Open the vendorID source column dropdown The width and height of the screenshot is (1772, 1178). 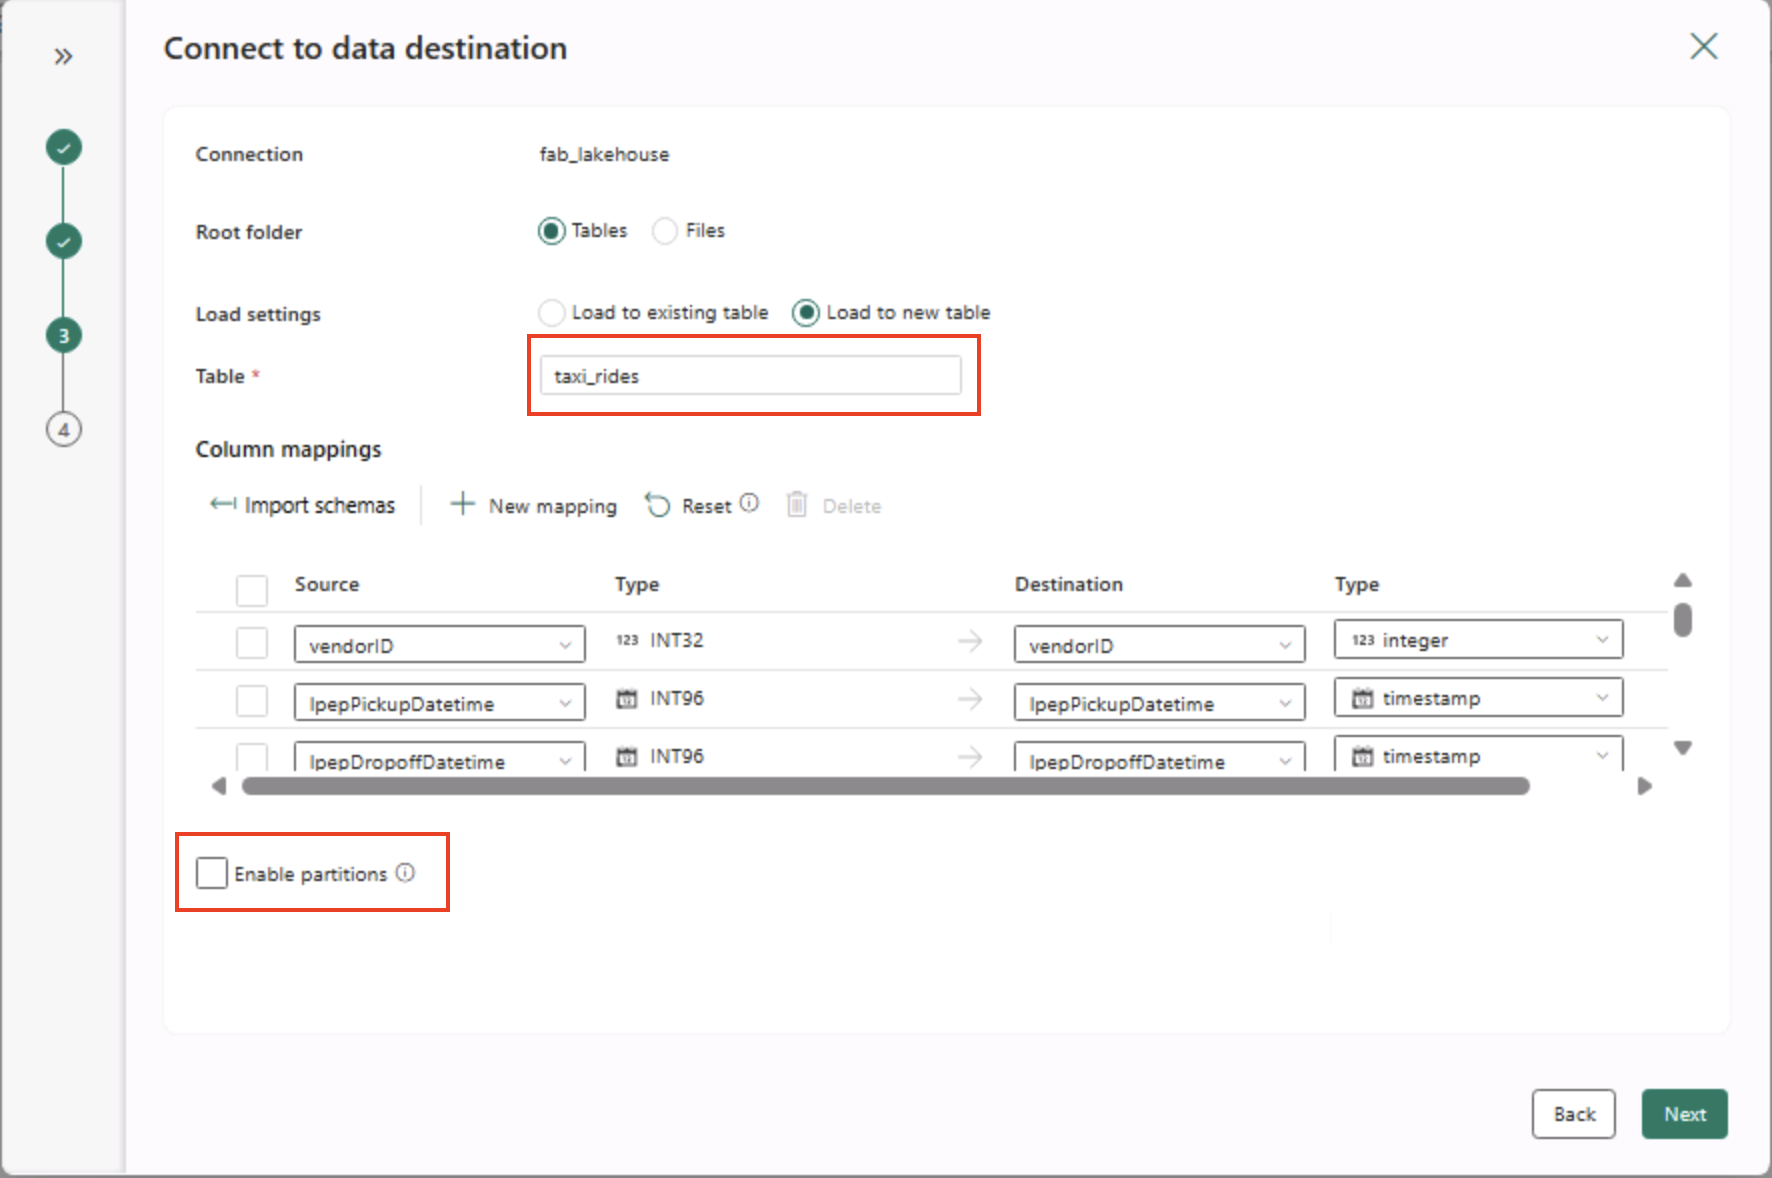point(439,645)
